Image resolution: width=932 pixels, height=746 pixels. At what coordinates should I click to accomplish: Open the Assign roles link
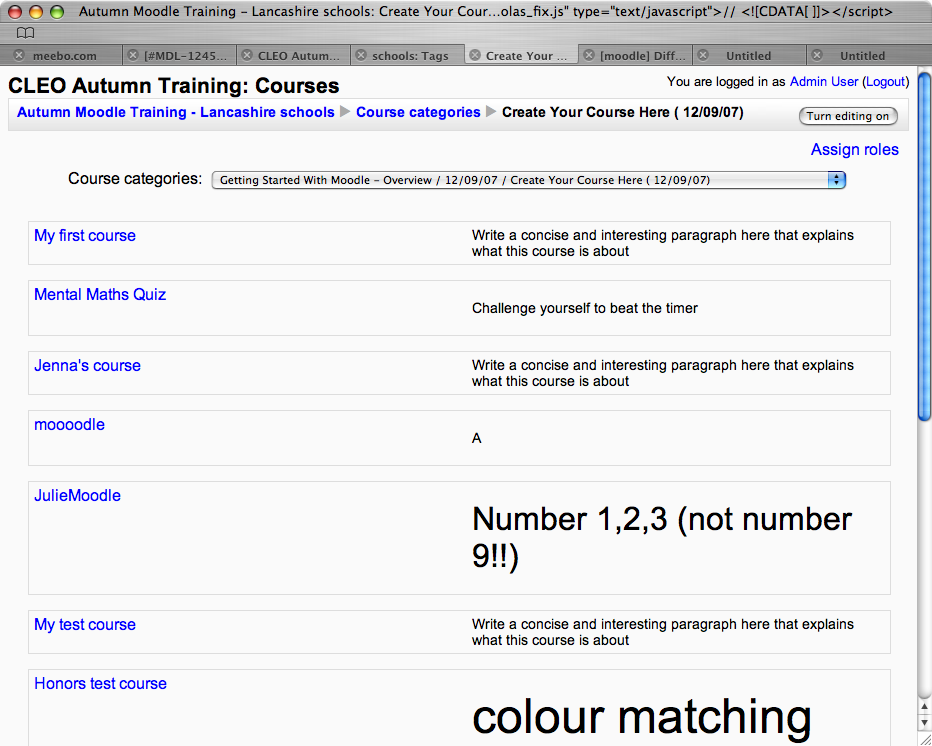855,149
